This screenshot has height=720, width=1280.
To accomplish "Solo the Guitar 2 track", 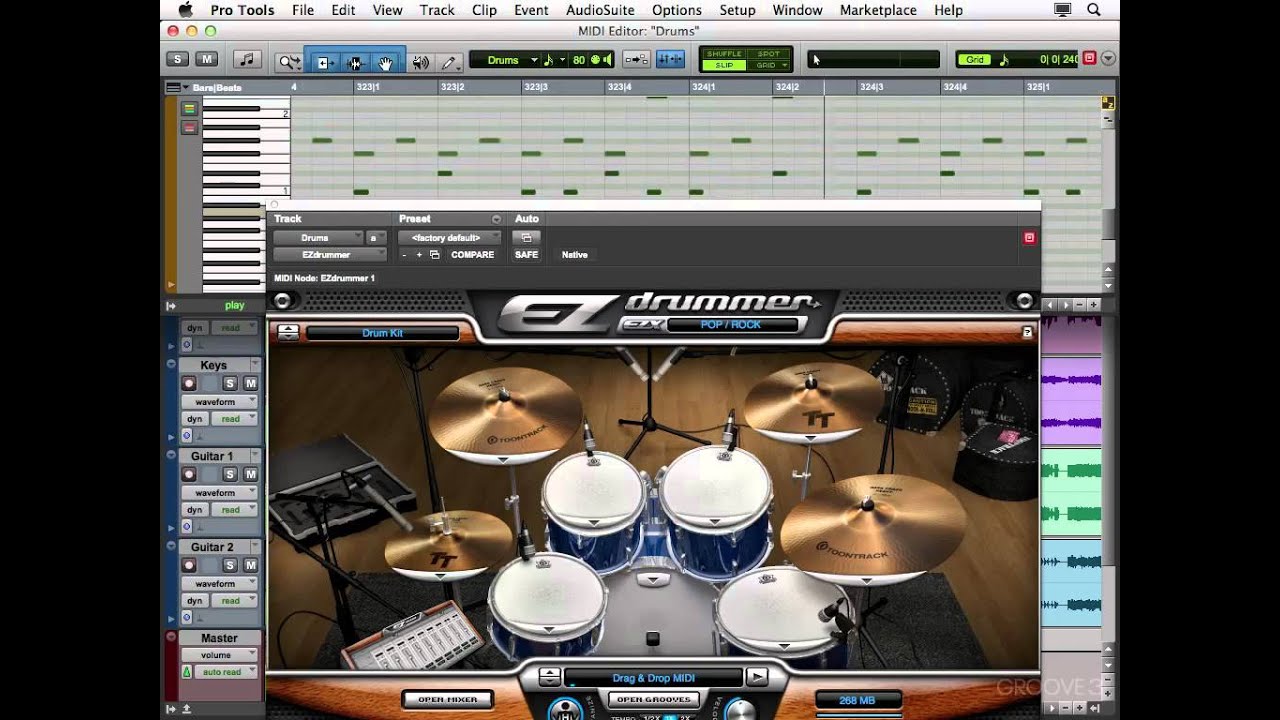I will [x=229, y=565].
